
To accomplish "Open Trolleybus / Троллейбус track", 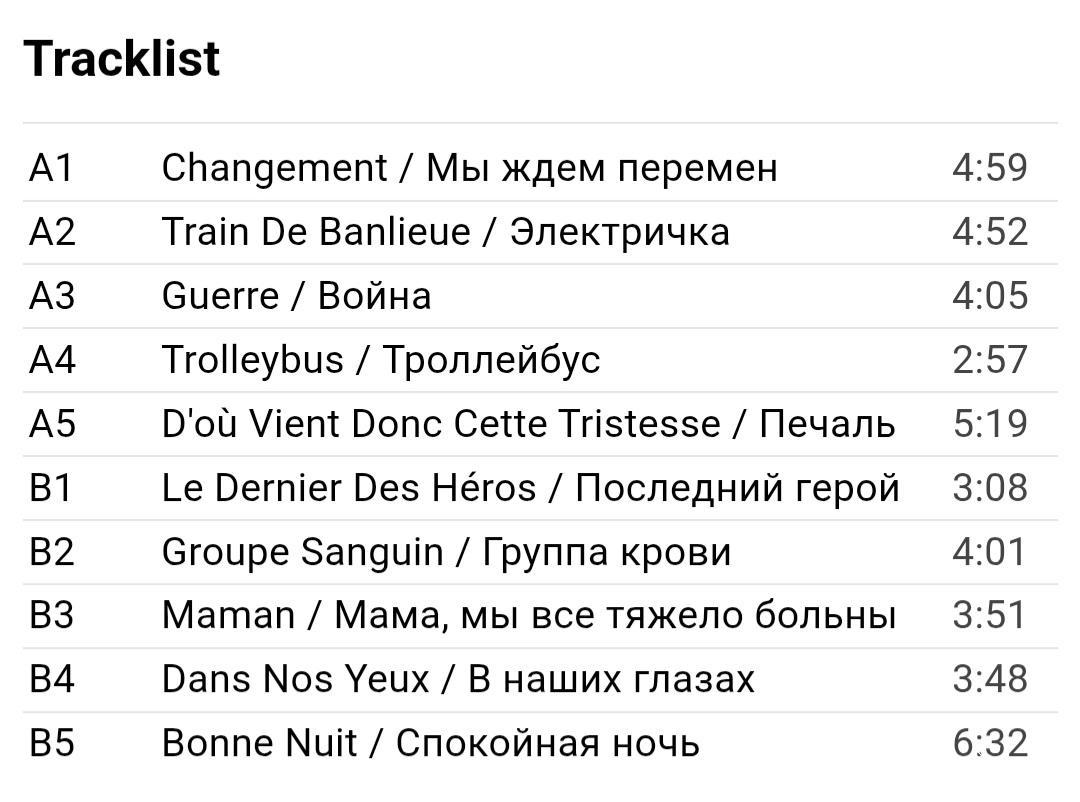I will click(380, 360).
